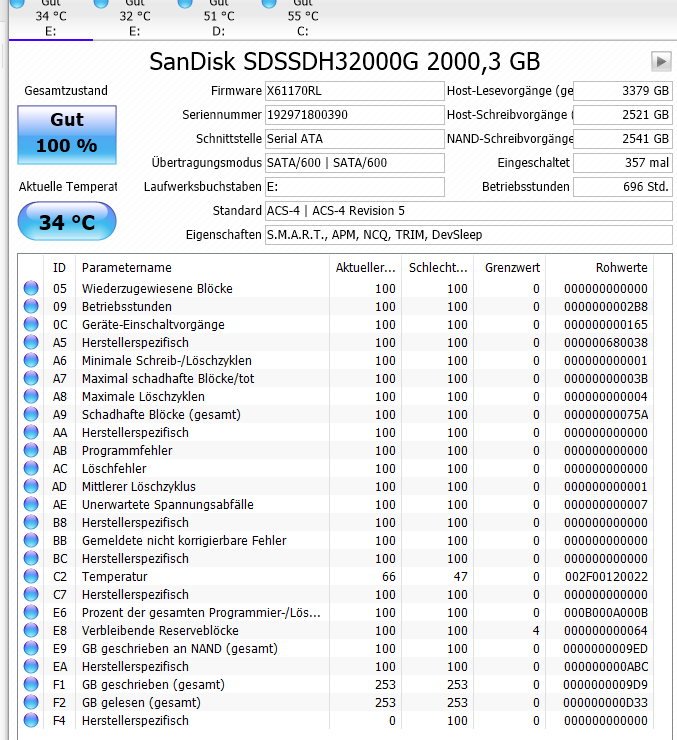Click raw value 000000000D33

(606, 703)
